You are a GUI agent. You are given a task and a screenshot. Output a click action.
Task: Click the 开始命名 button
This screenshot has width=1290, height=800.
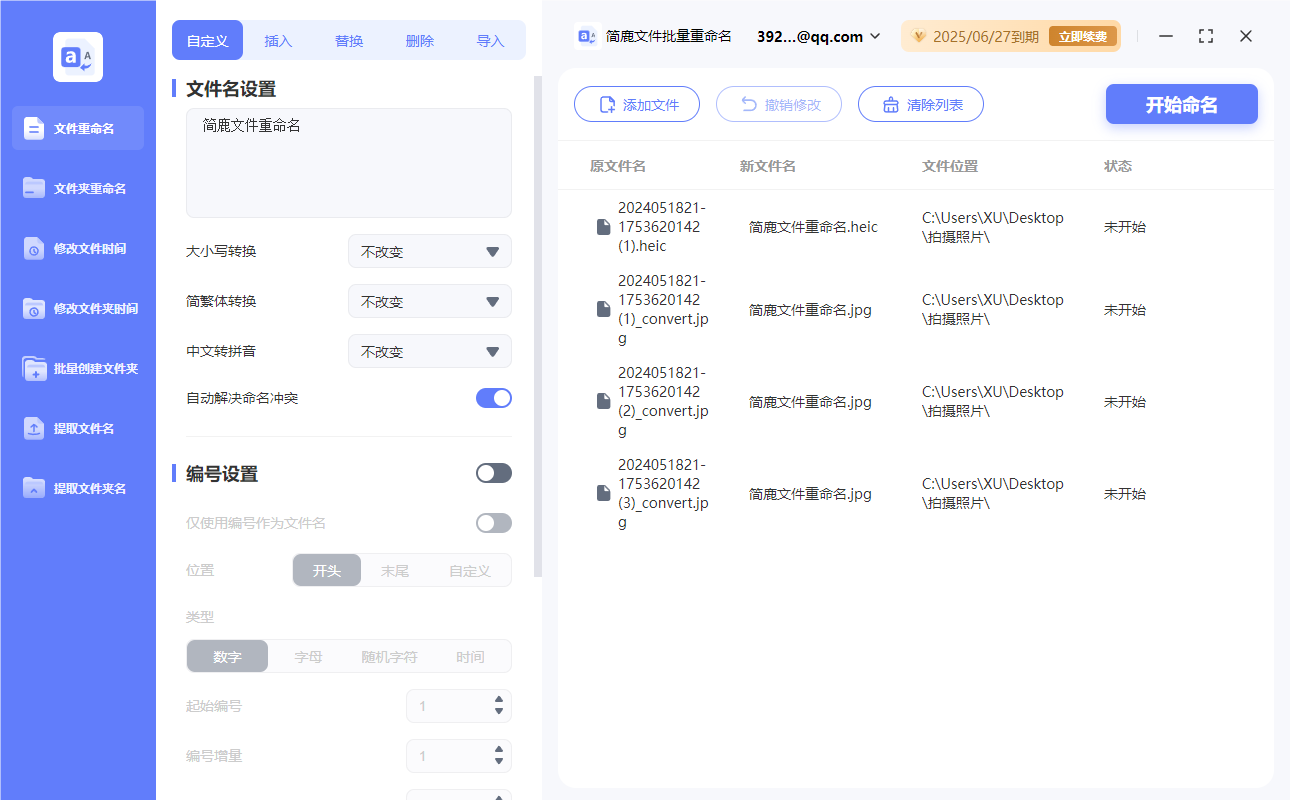[x=1181, y=104]
